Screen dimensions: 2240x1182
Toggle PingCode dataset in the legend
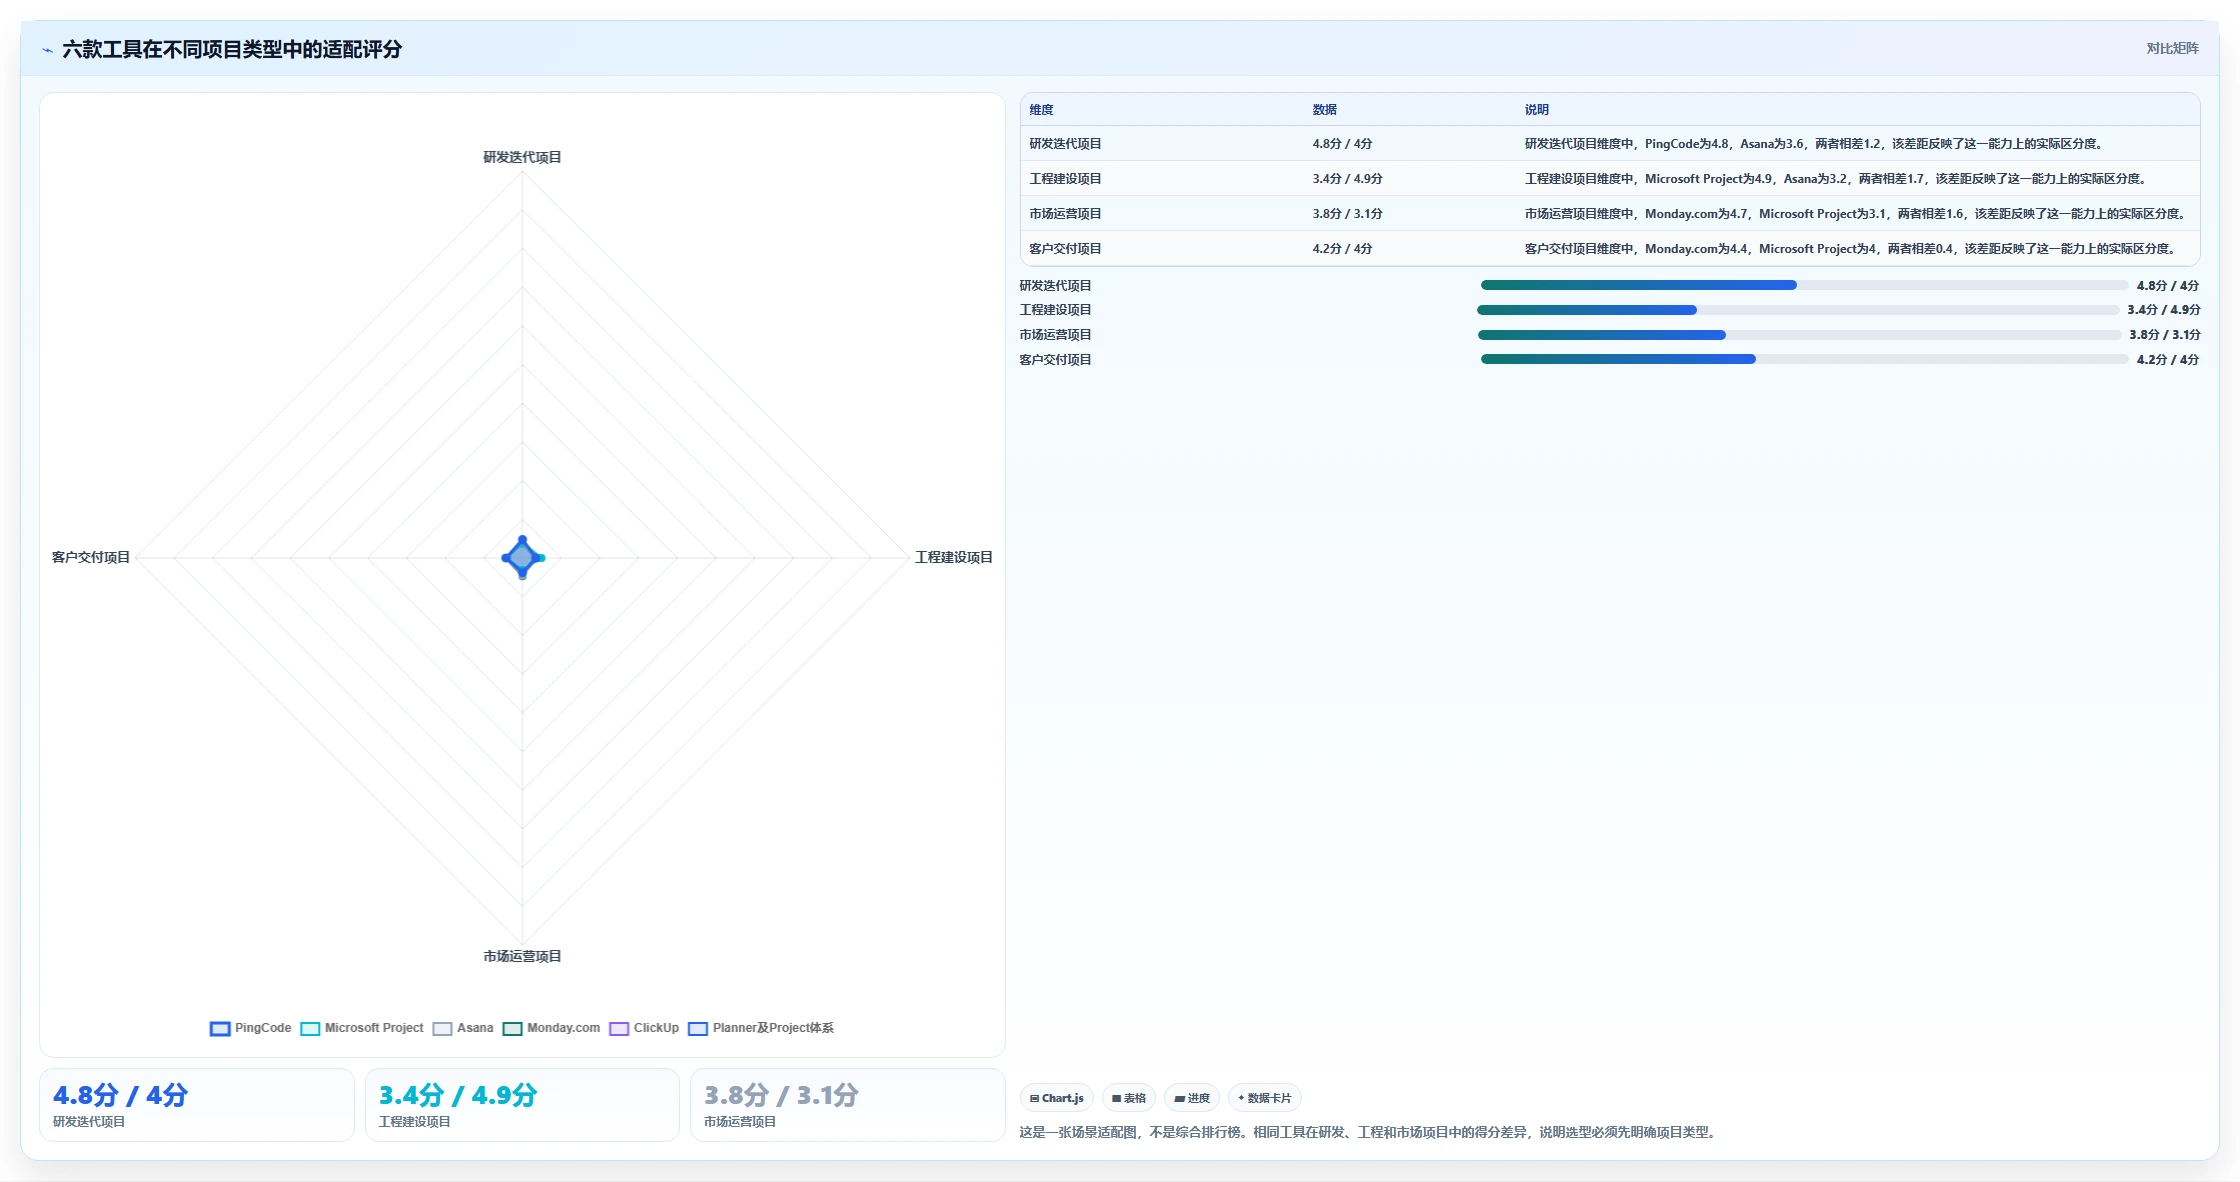click(x=251, y=1028)
